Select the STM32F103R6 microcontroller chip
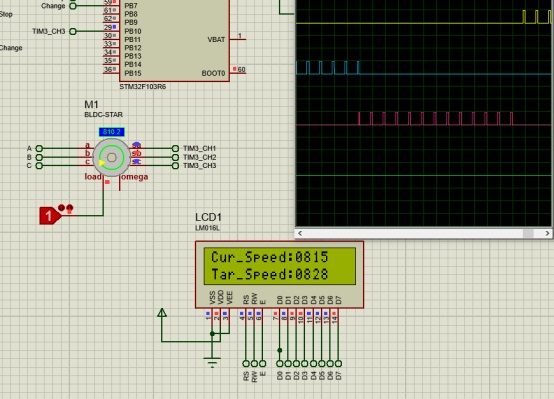The width and height of the screenshot is (554, 399). point(175,41)
